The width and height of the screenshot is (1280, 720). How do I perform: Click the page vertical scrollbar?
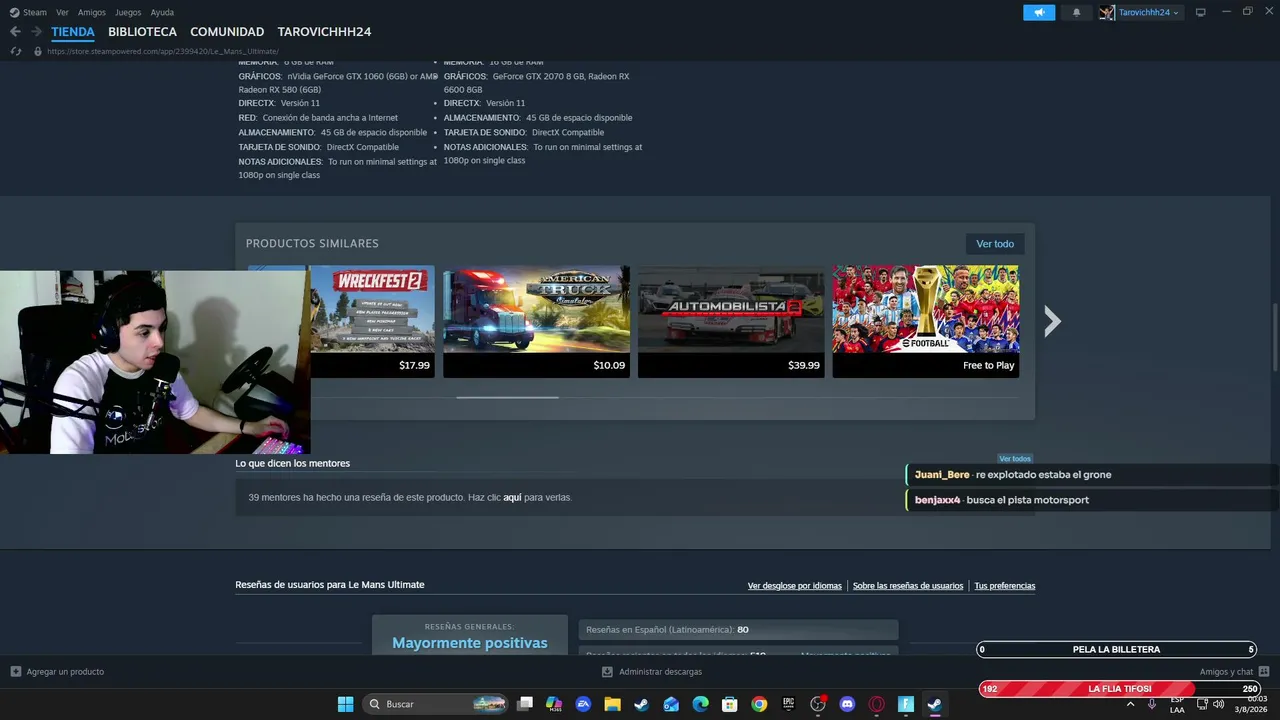[x=1275, y=335]
